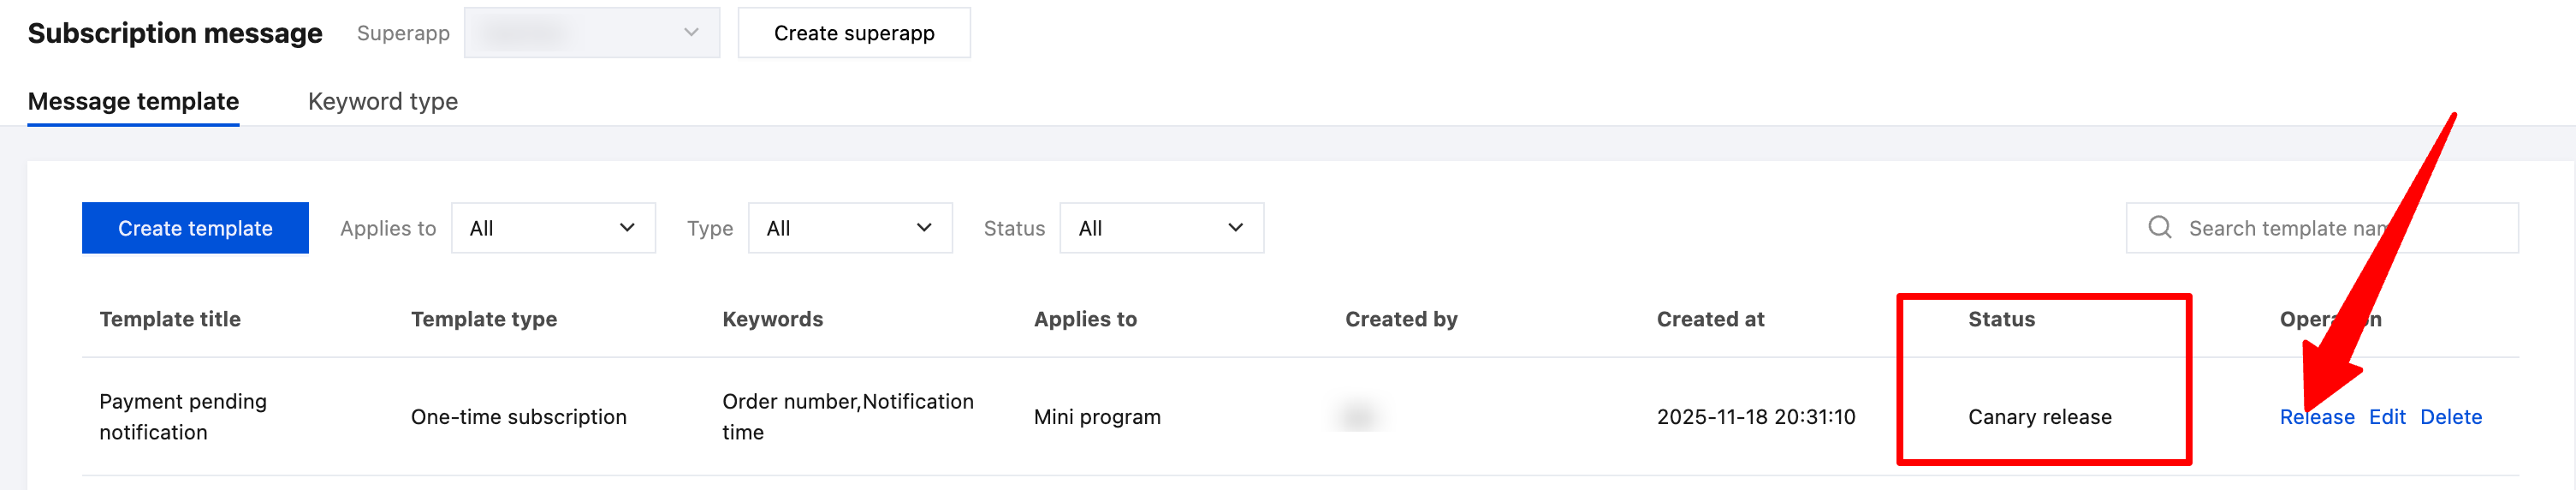Click the Status column header
This screenshot has height=490, width=2576.
pos(2001,319)
